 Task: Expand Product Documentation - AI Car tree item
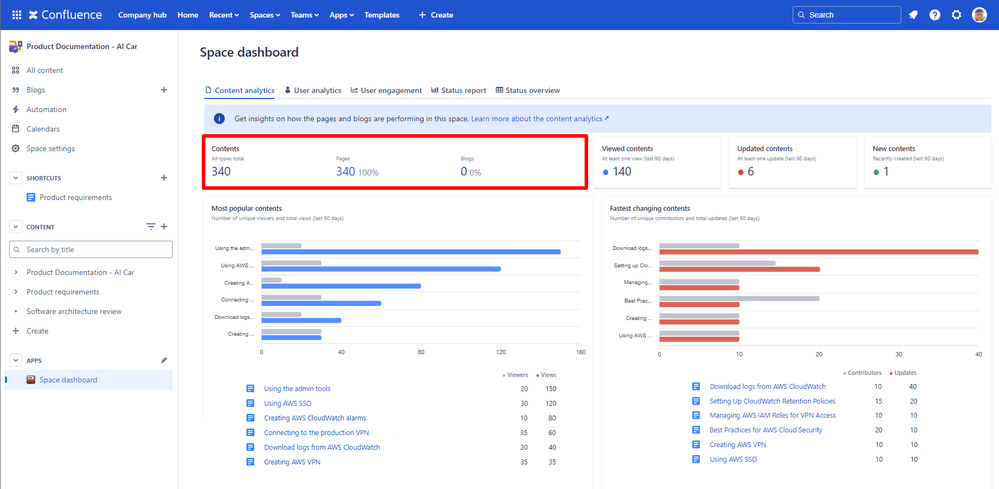[15, 273]
